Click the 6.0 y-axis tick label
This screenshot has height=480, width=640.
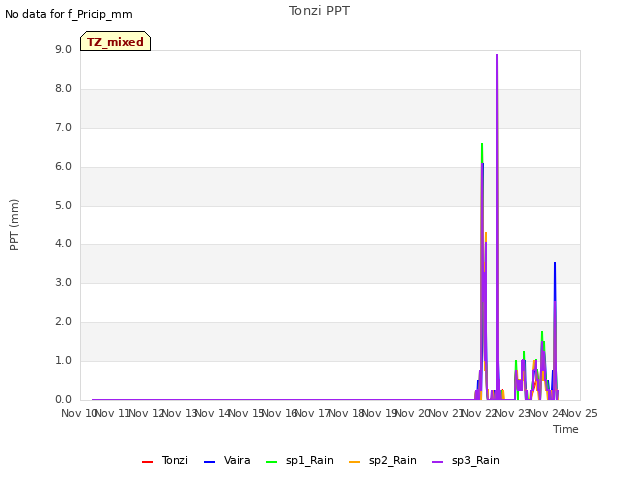pos(63,166)
